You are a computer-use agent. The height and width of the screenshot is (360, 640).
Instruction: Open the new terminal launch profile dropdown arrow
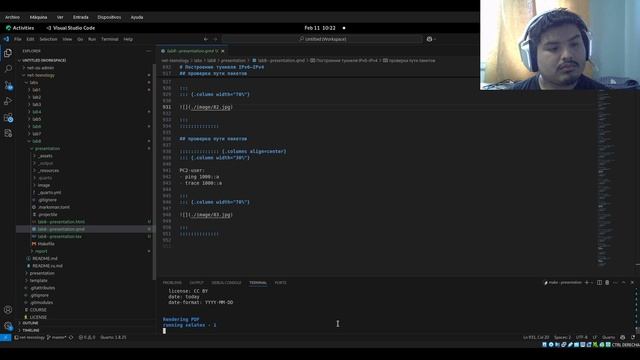click(592, 282)
